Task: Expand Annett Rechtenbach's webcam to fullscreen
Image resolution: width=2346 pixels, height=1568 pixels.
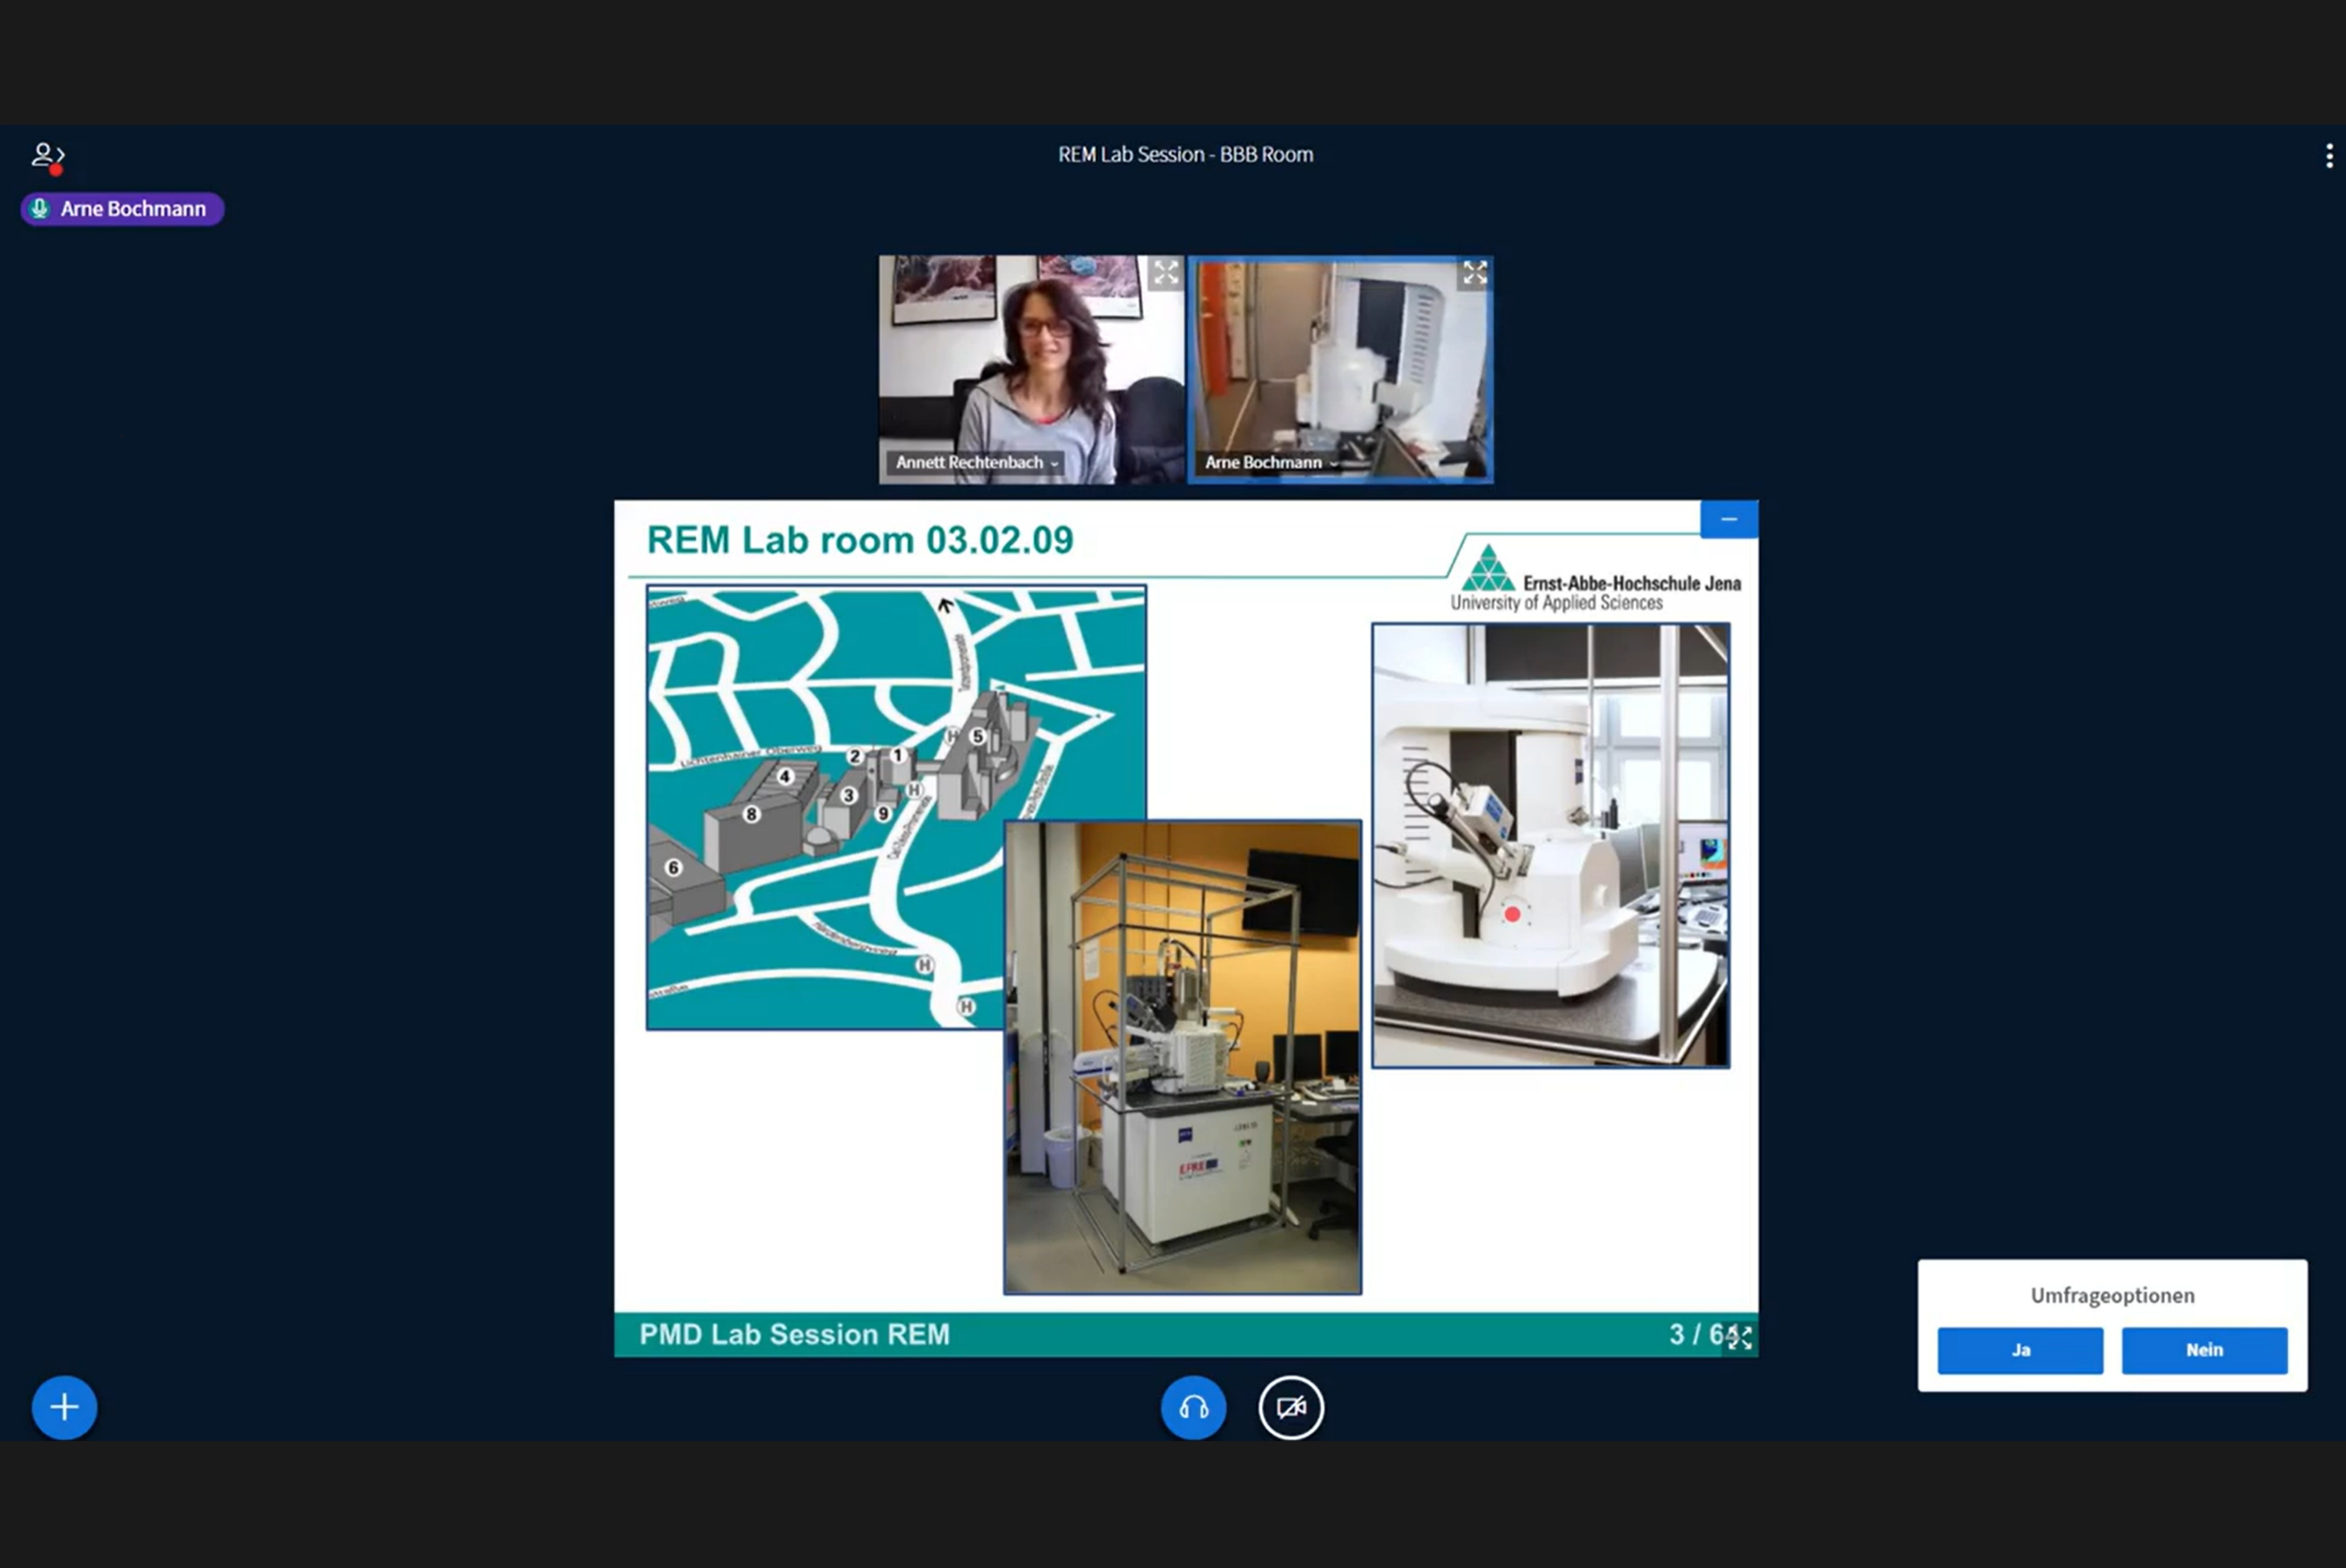Action: click(x=1165, y=273)
